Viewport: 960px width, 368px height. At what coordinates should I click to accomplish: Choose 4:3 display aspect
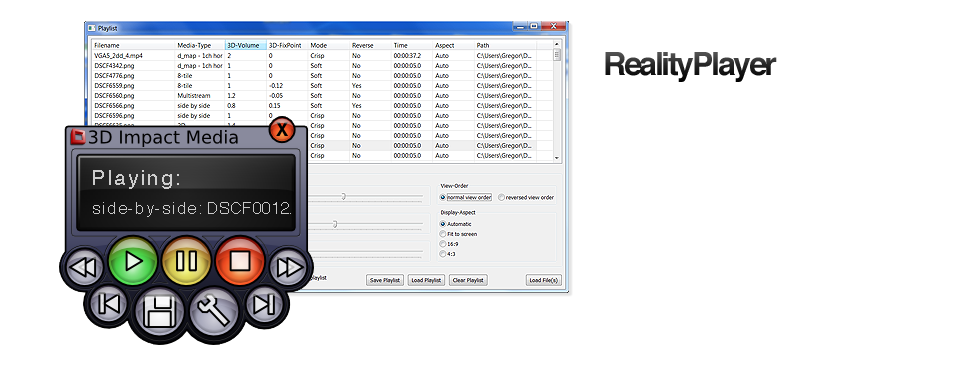click(x=448, y=253)
